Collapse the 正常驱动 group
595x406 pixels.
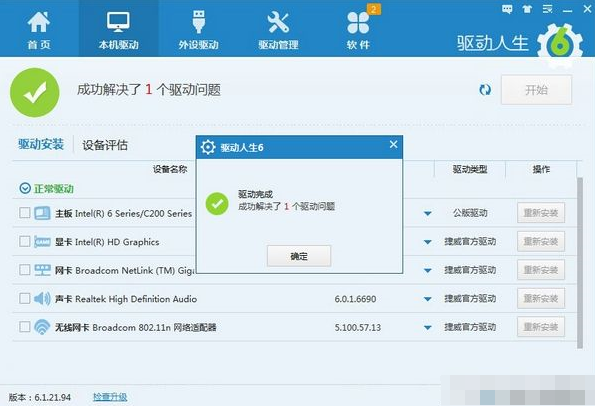[x=25, y=188]
